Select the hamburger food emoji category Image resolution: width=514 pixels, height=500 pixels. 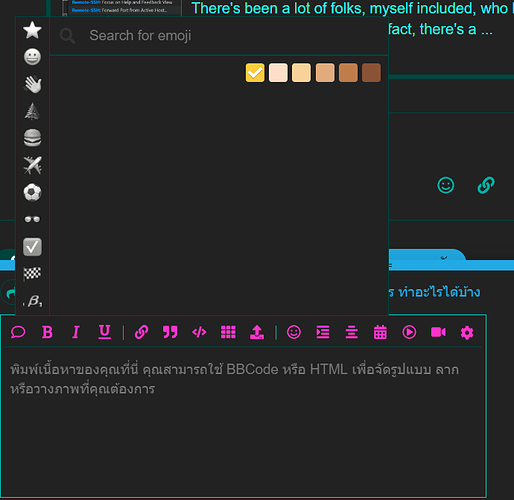[32, 138]
